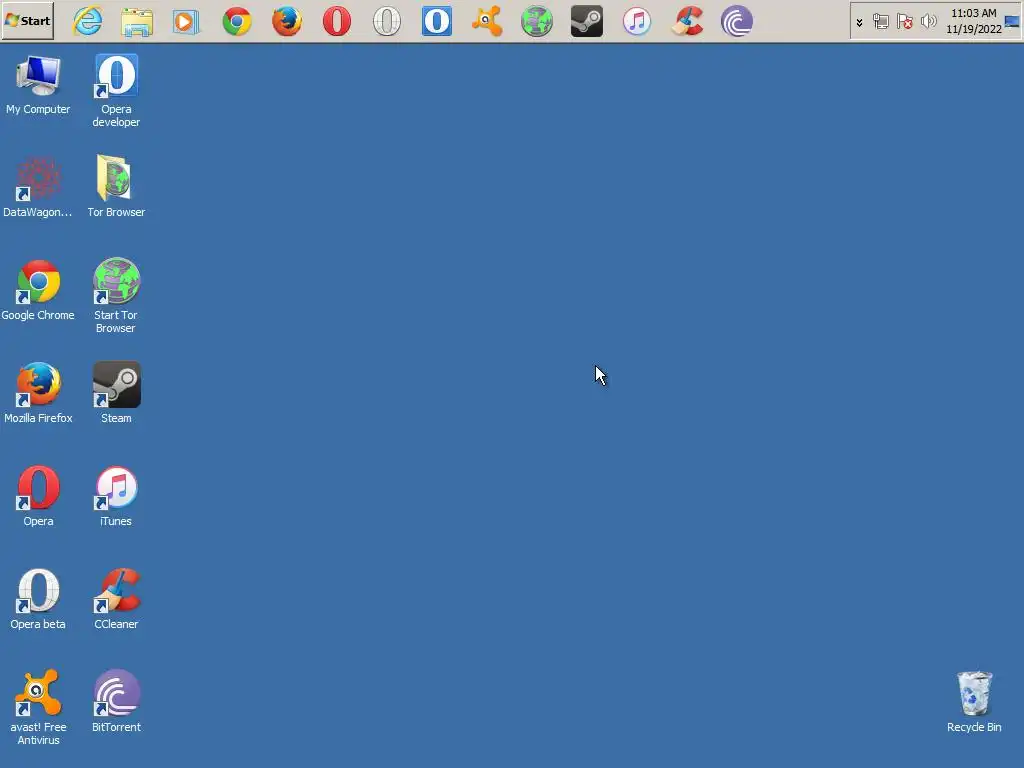Select Opera developer desktop shortcut
This screenshot has height=768, width=1024.
[x=116, y=91]
